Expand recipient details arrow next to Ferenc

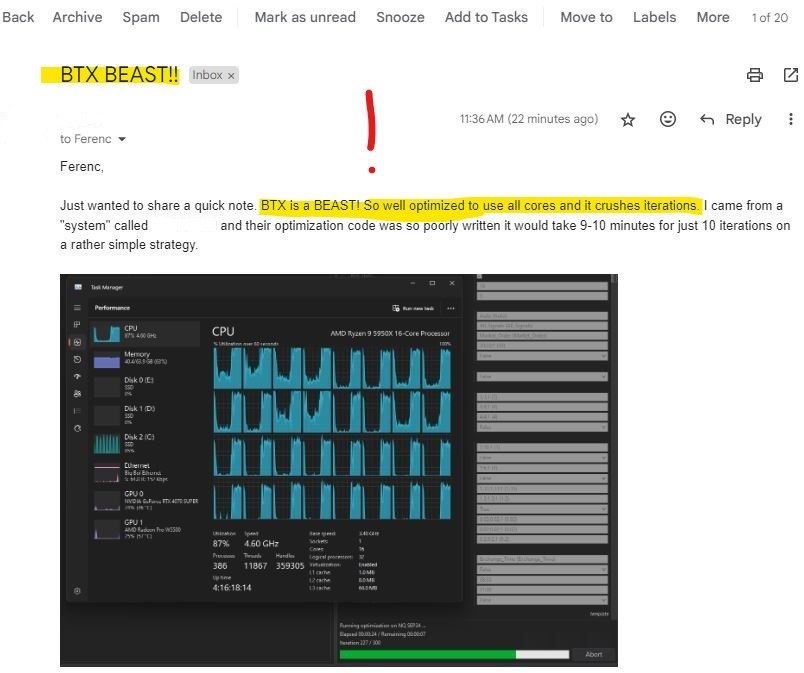coord(122,139)
